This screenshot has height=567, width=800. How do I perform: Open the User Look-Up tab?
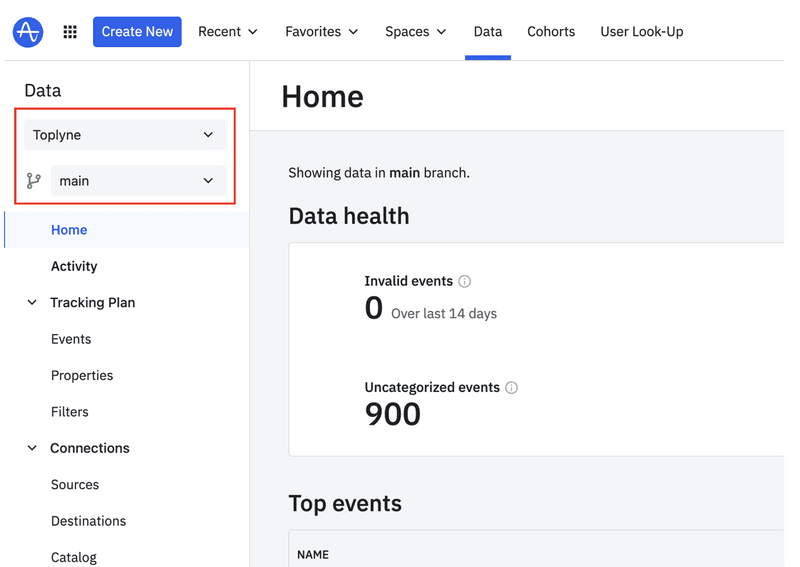click(641, 32)
